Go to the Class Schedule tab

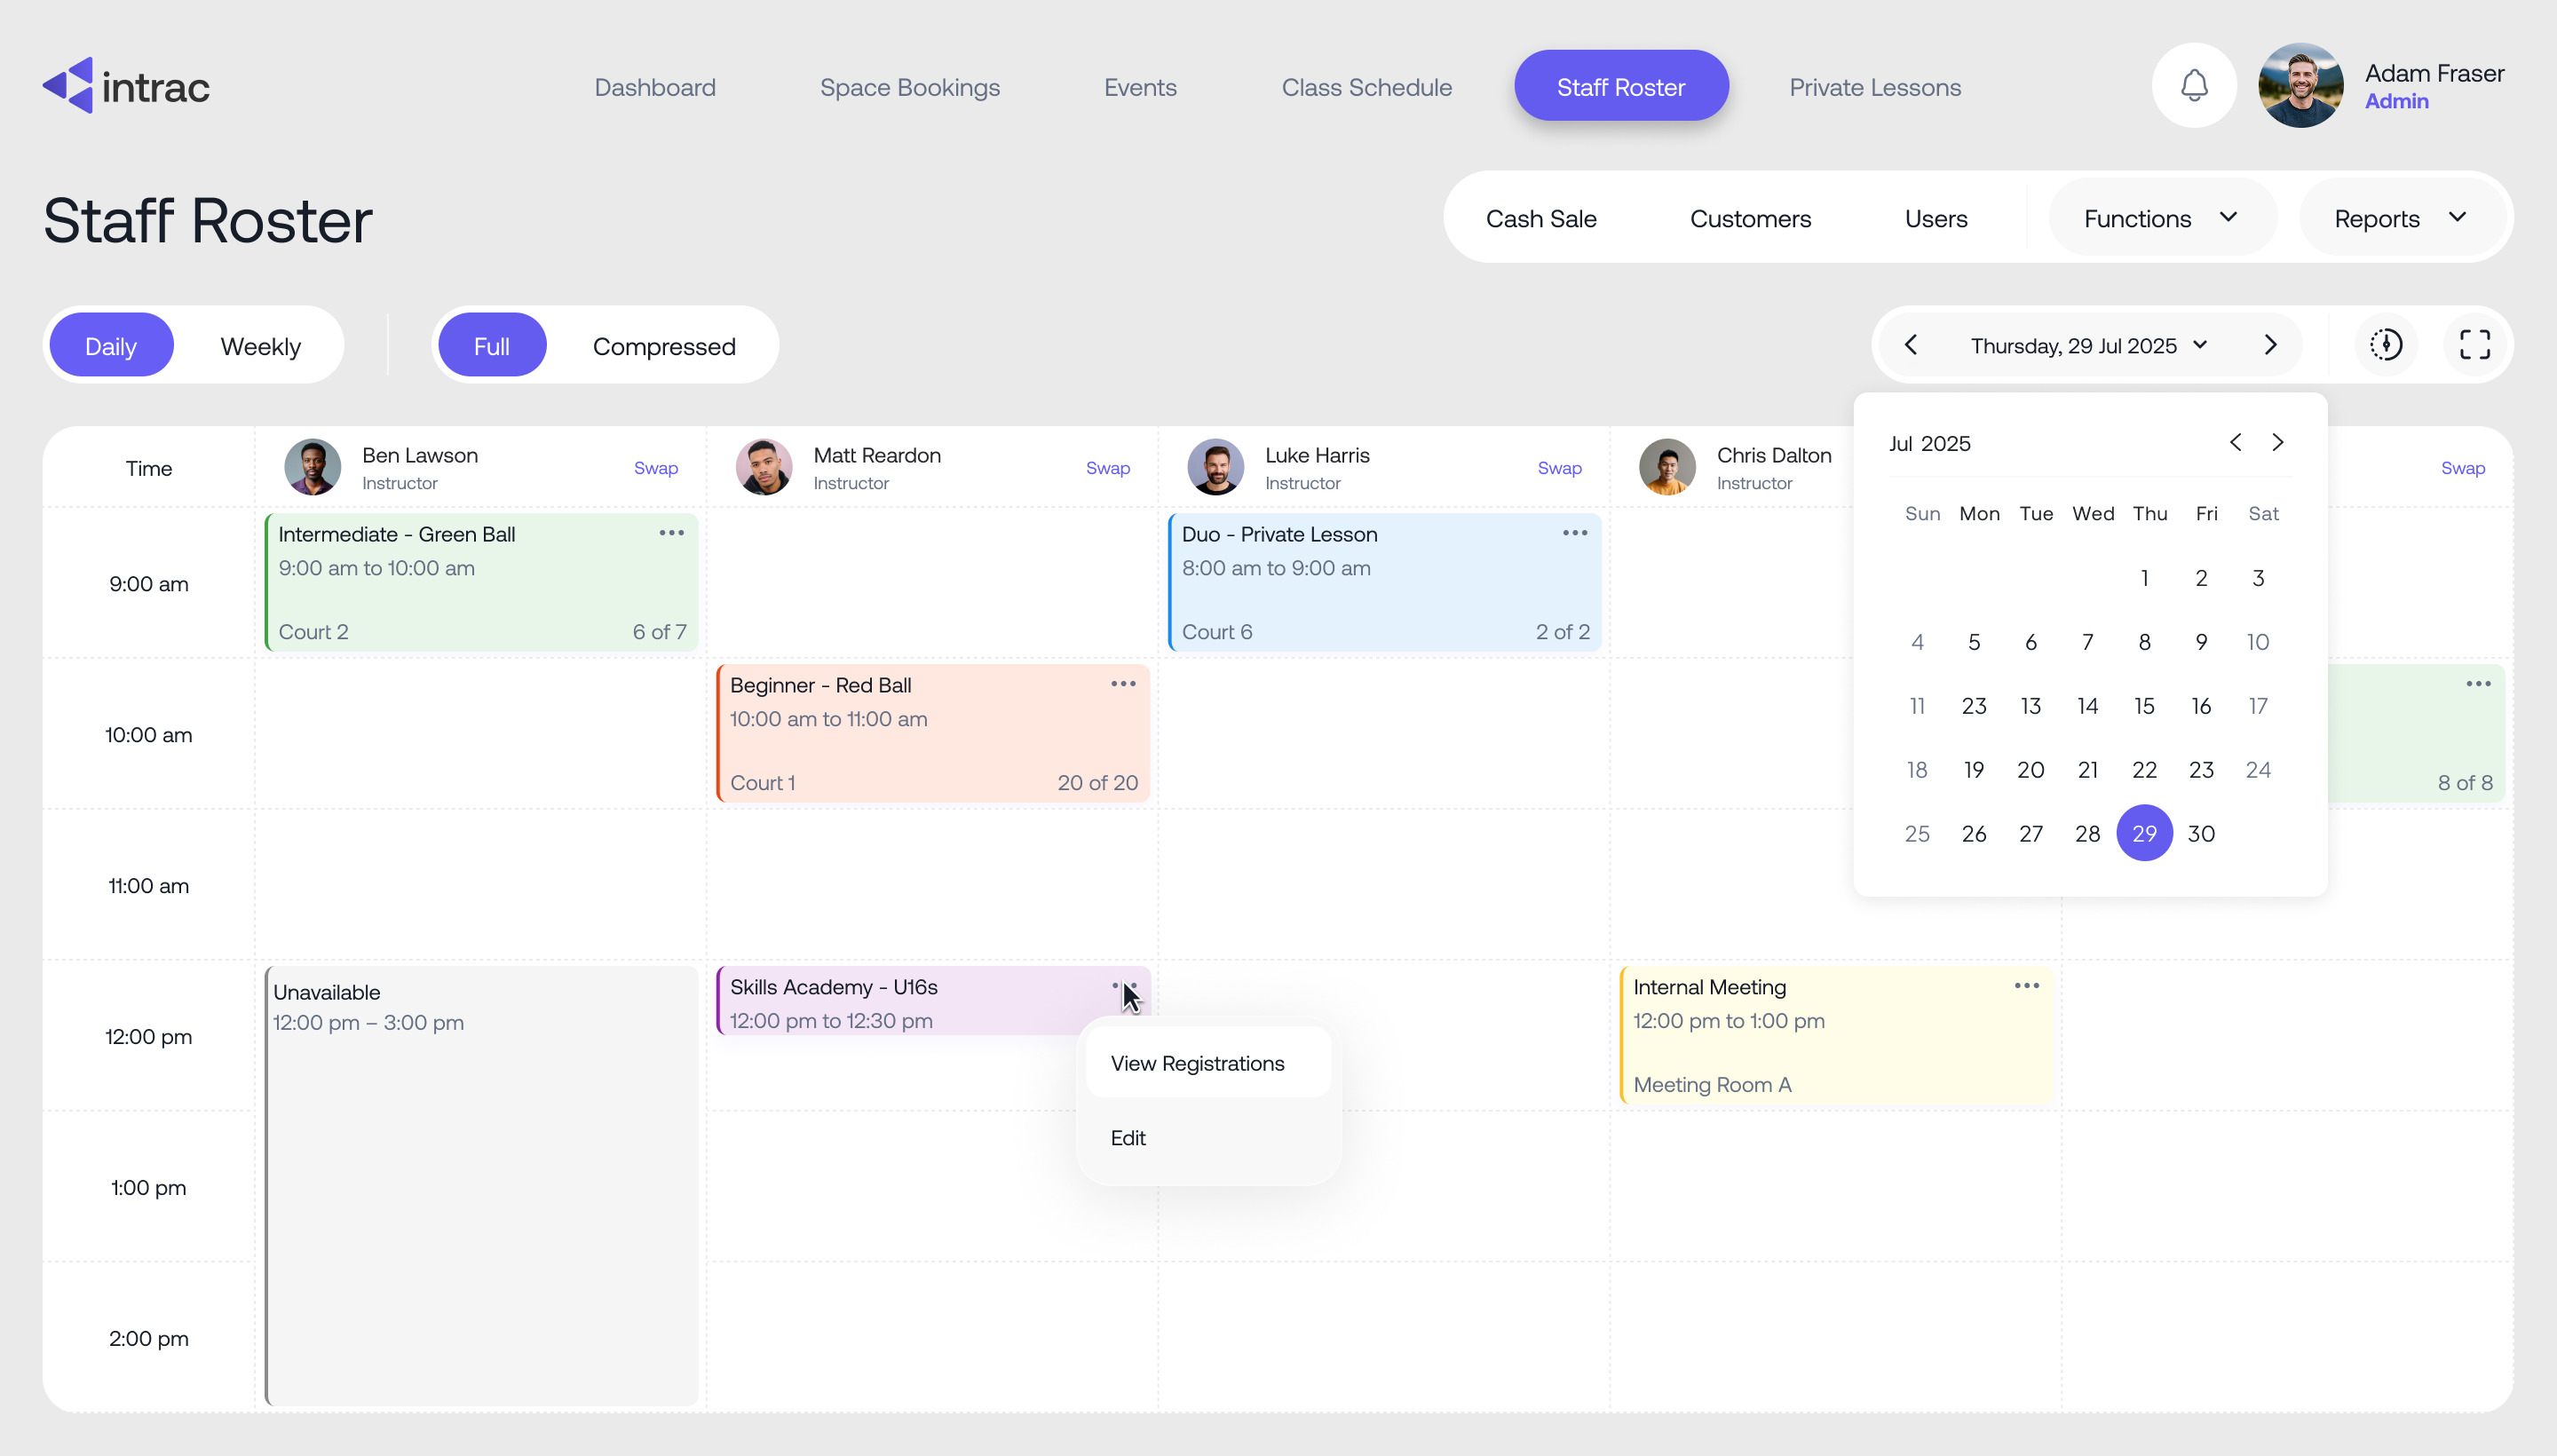(x=1367, y=87)
